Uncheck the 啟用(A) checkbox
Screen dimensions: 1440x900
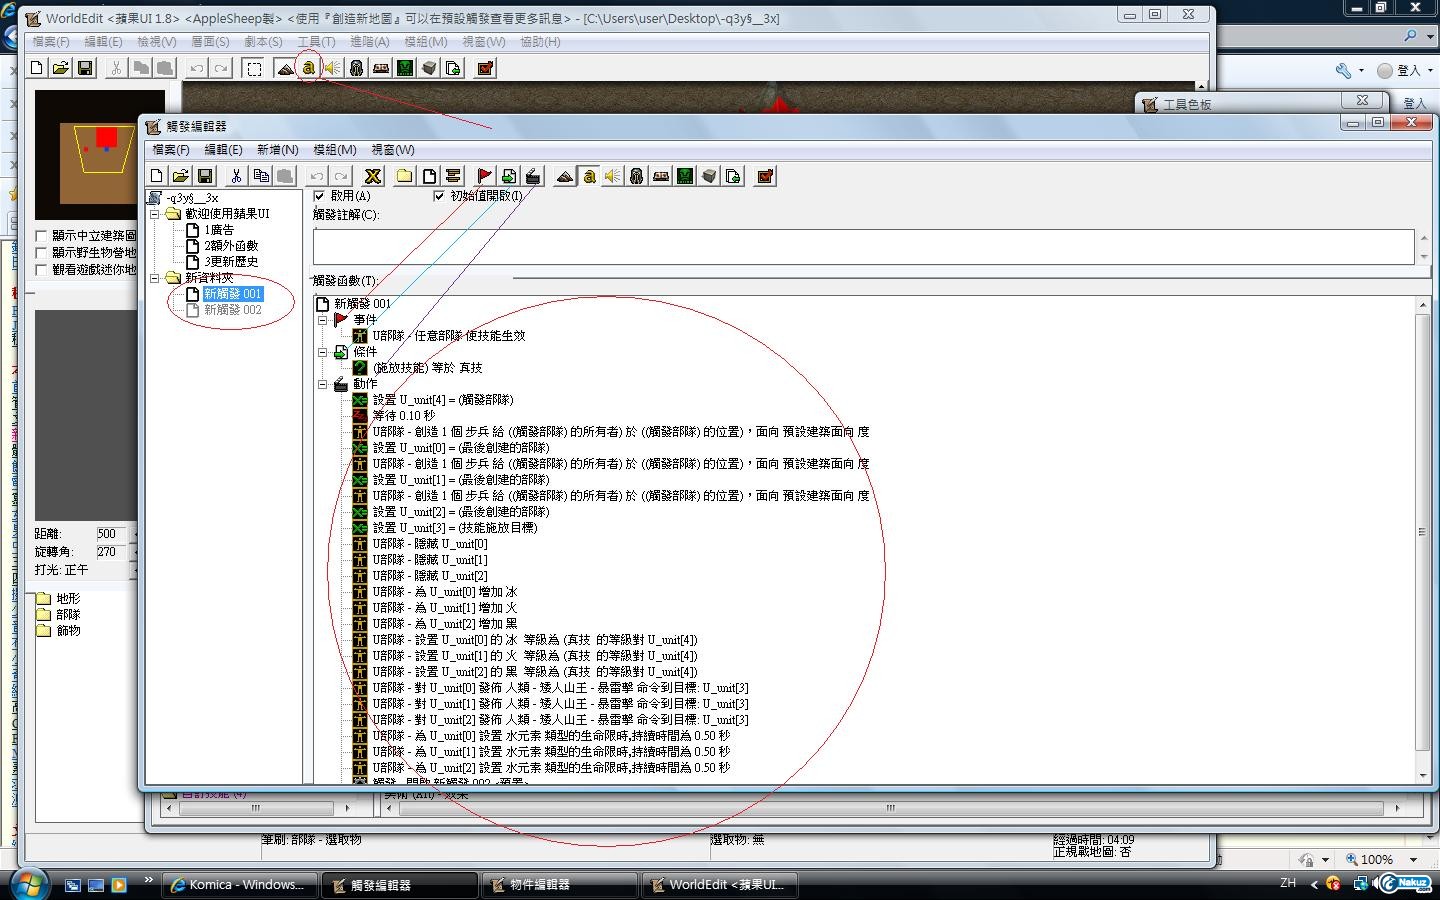[x=320, y=196]
